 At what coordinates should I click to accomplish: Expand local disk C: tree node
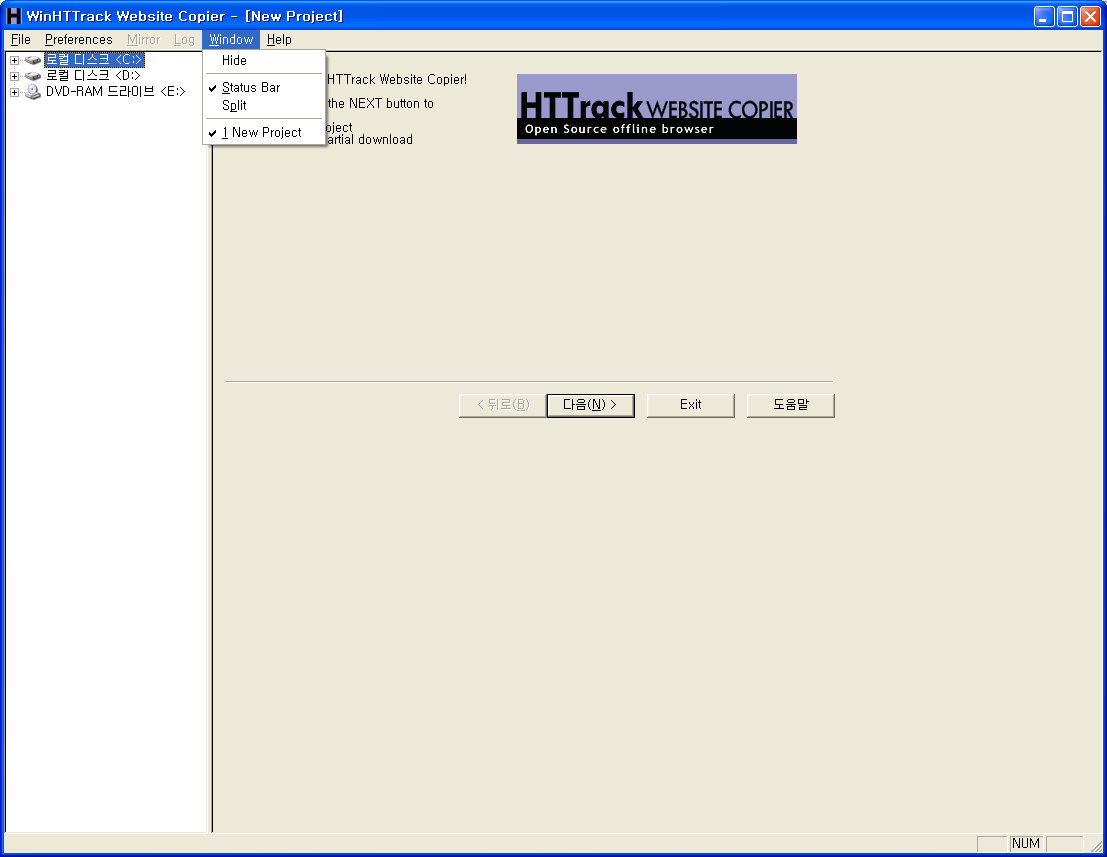coord(14,60)
